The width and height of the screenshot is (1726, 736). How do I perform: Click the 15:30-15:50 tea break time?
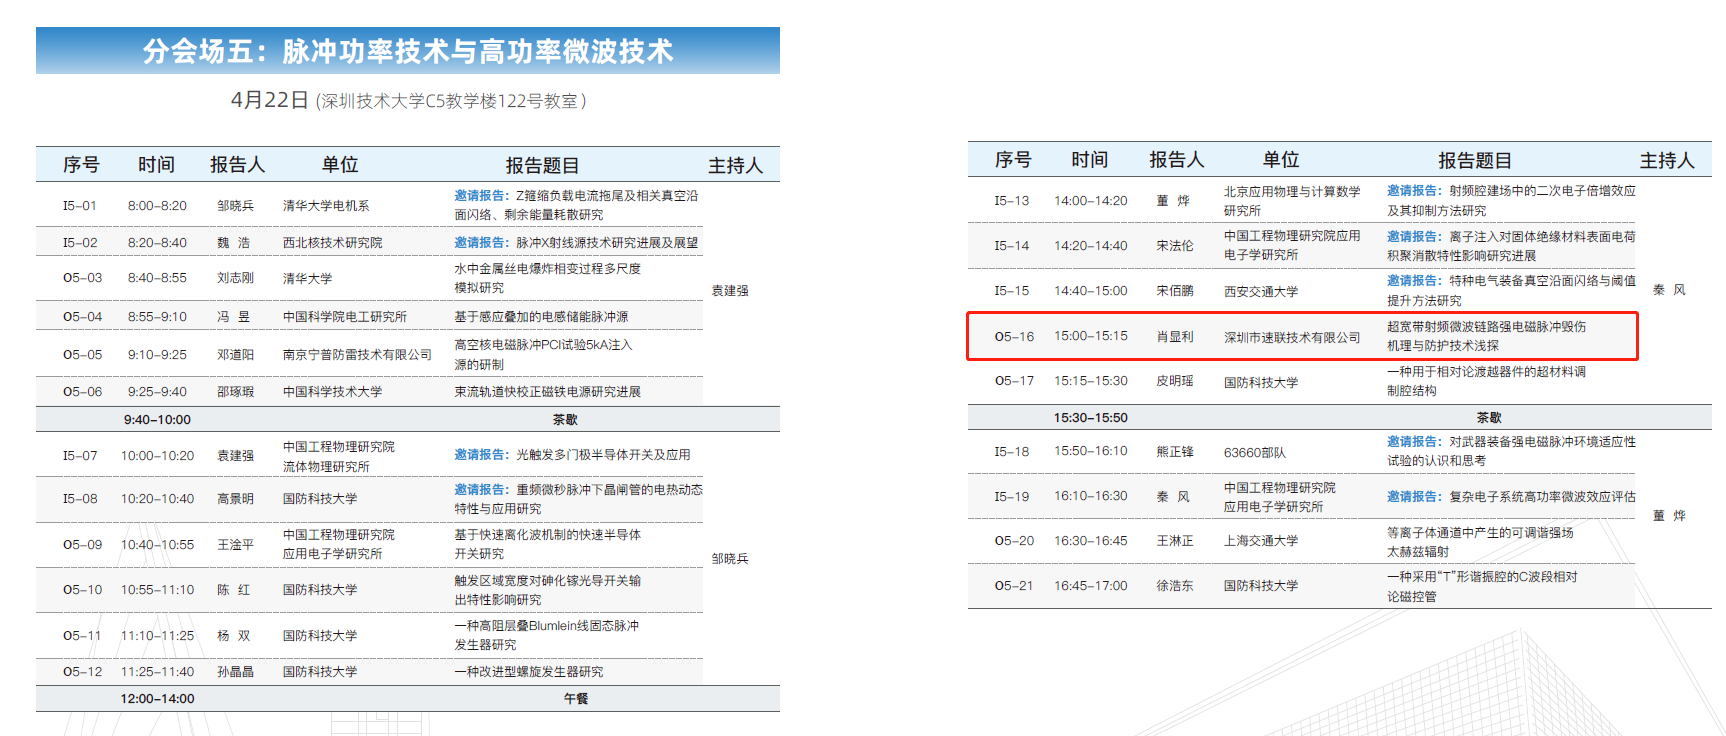(x=1090, y=418)
